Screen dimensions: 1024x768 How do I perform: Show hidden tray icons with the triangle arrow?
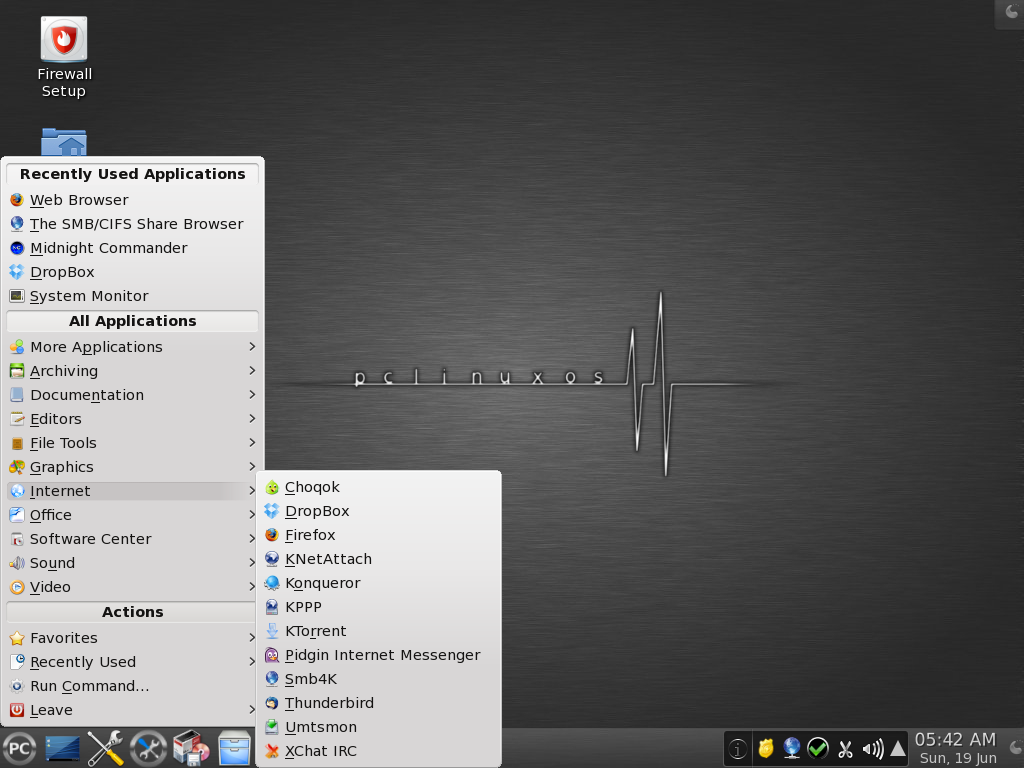(x=898, y=748)
